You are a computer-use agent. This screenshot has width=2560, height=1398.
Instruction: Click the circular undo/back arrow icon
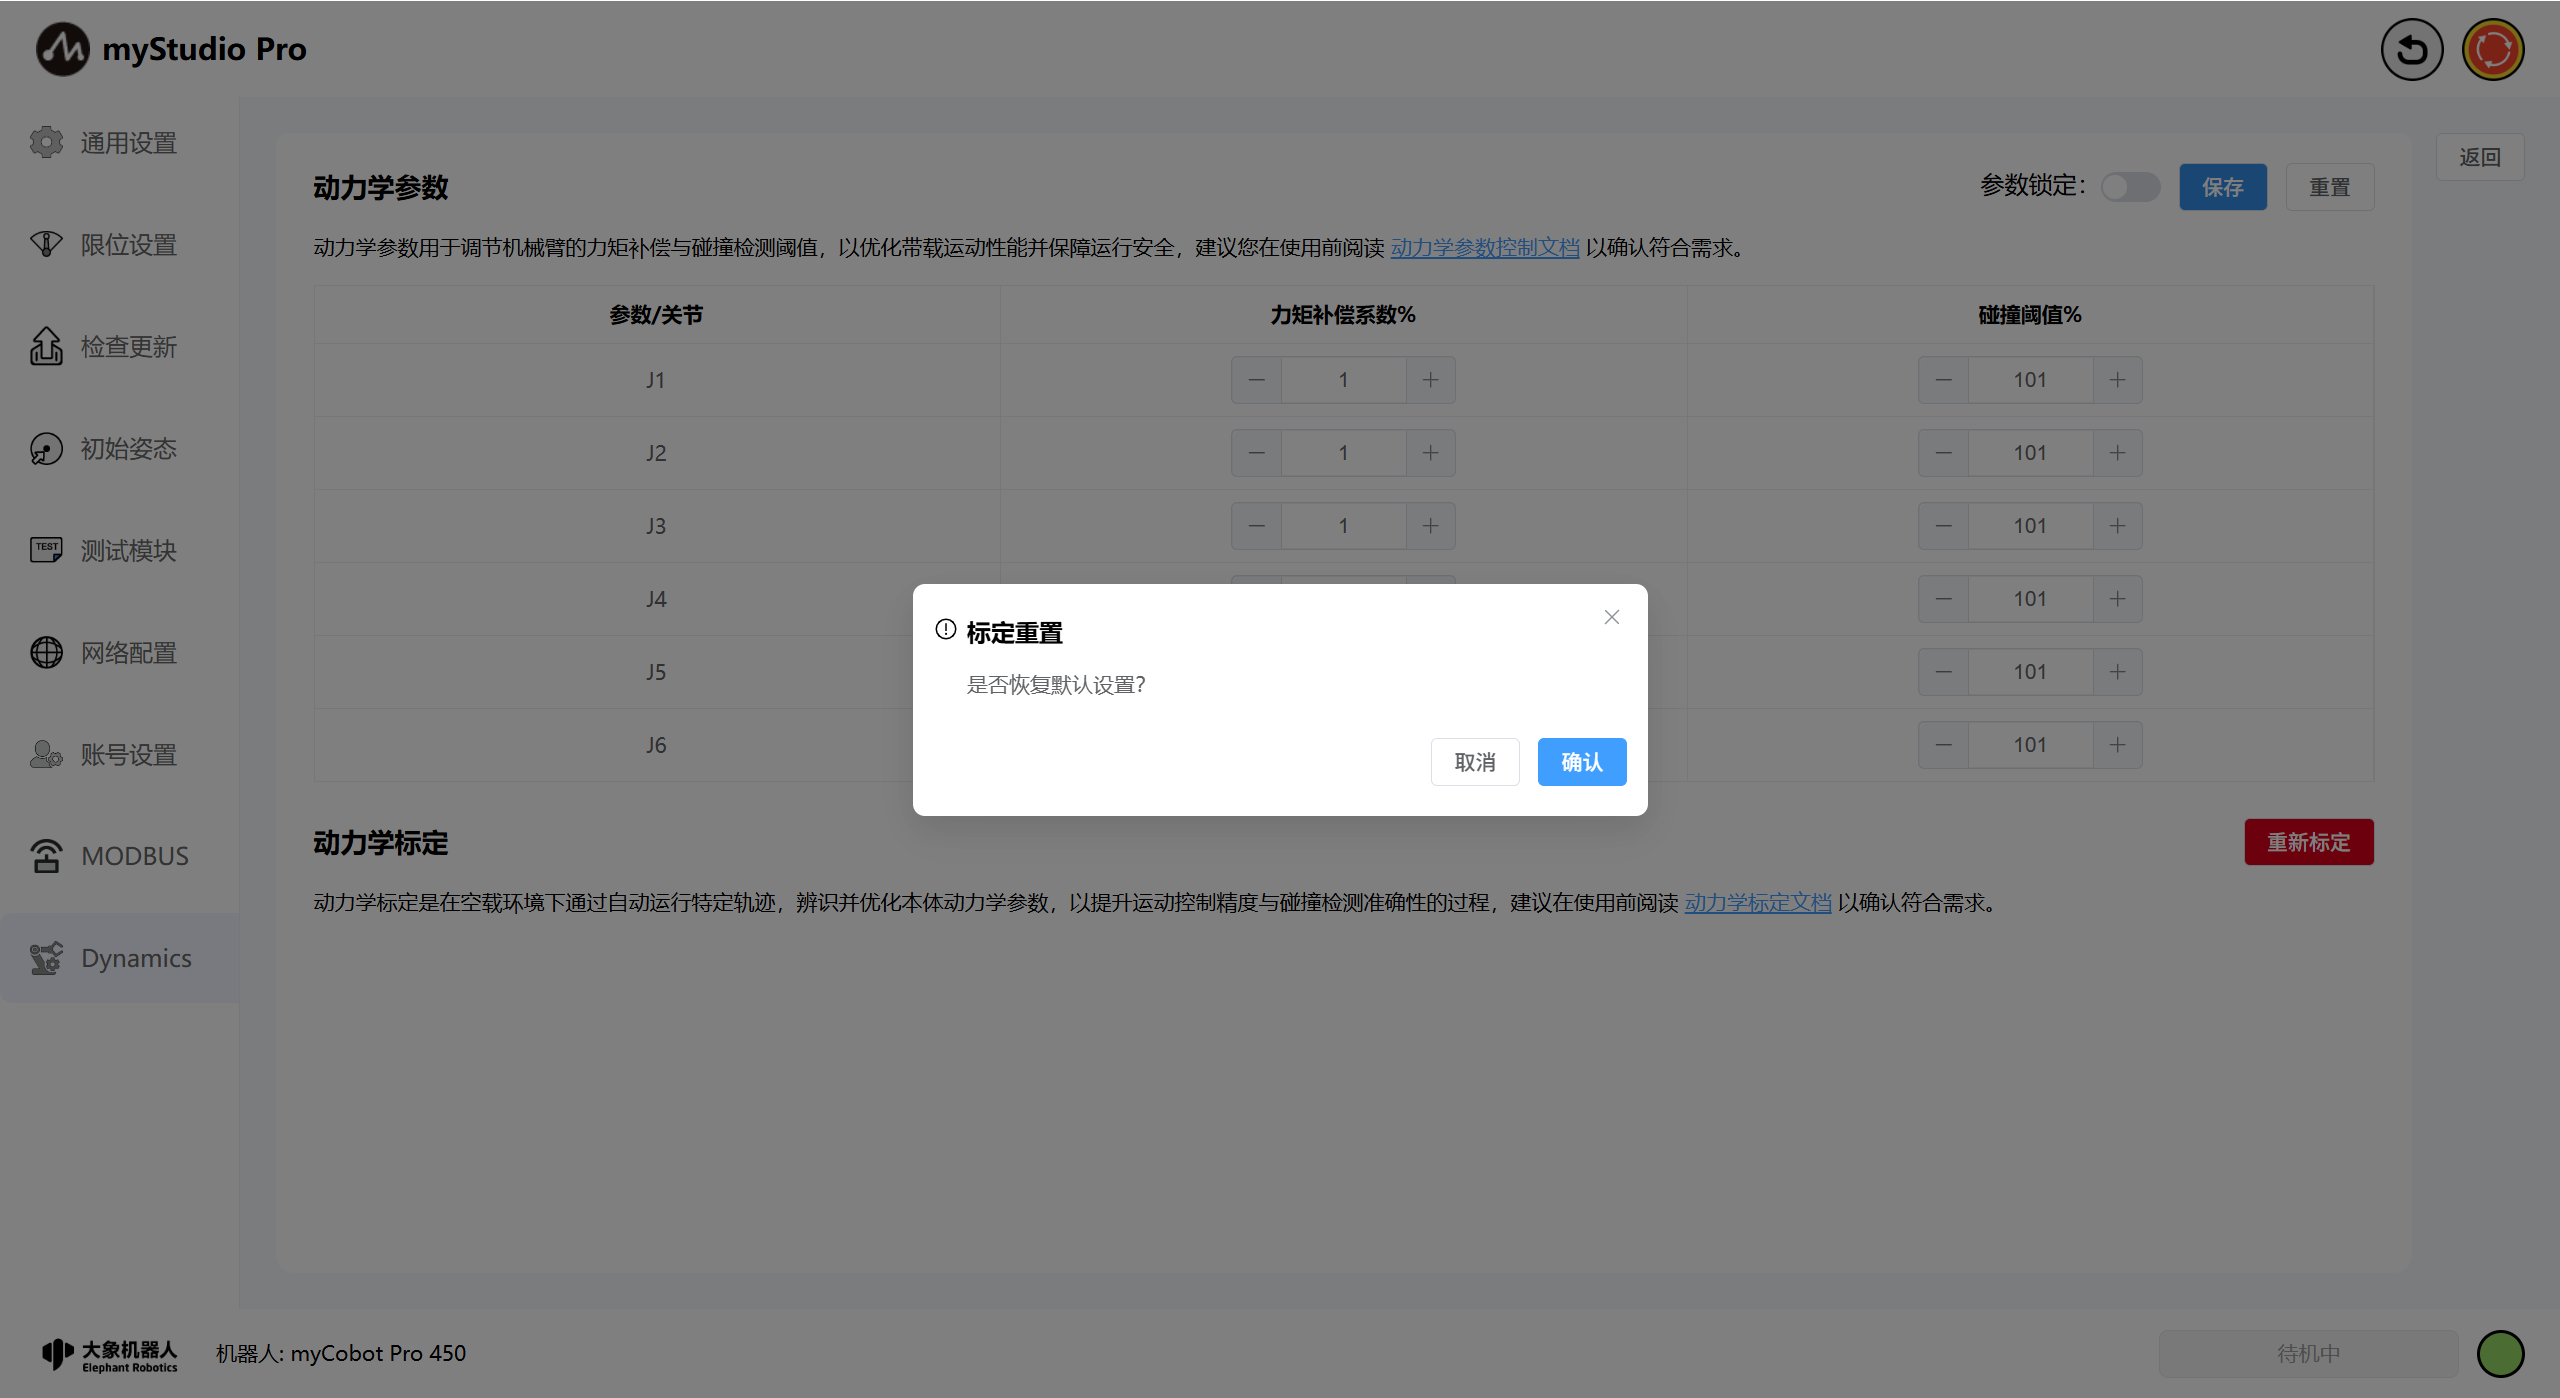(2411, 50)
